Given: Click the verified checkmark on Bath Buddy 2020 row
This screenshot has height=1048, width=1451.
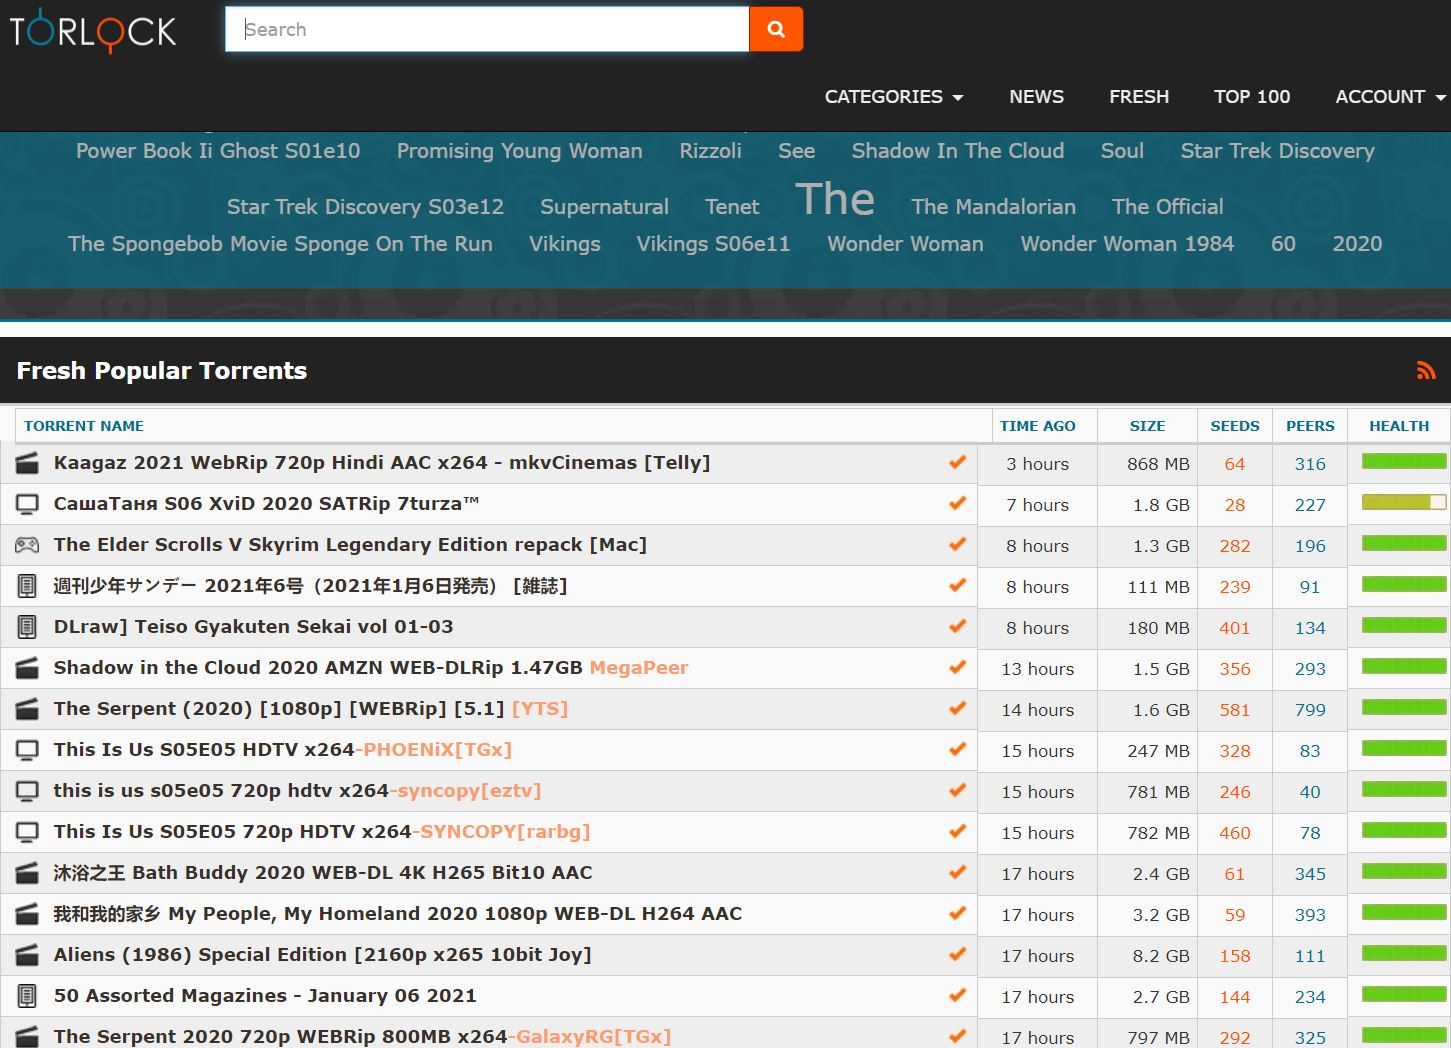Looking at the screenshot, I should coord(957,872).
